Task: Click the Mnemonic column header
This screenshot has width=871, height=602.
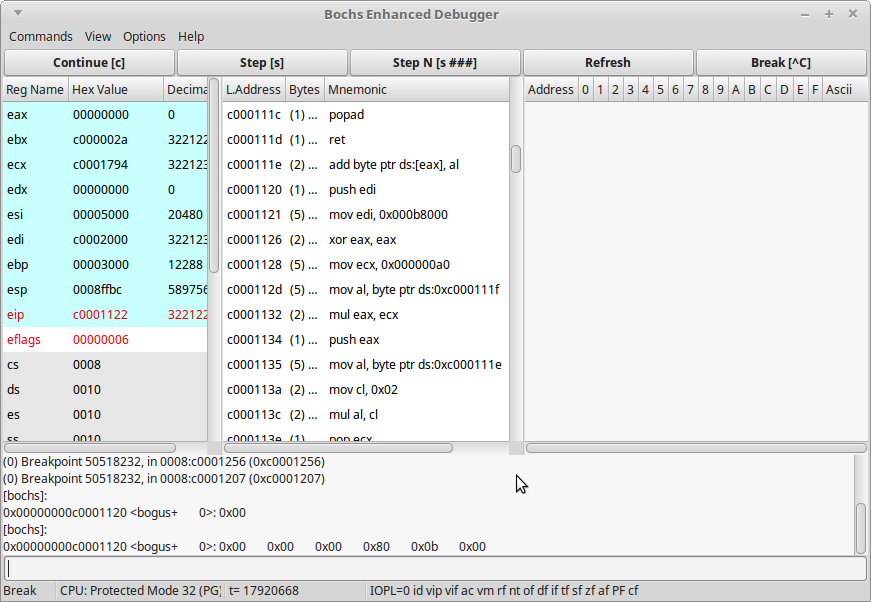Action: click(x=417, y=89)
